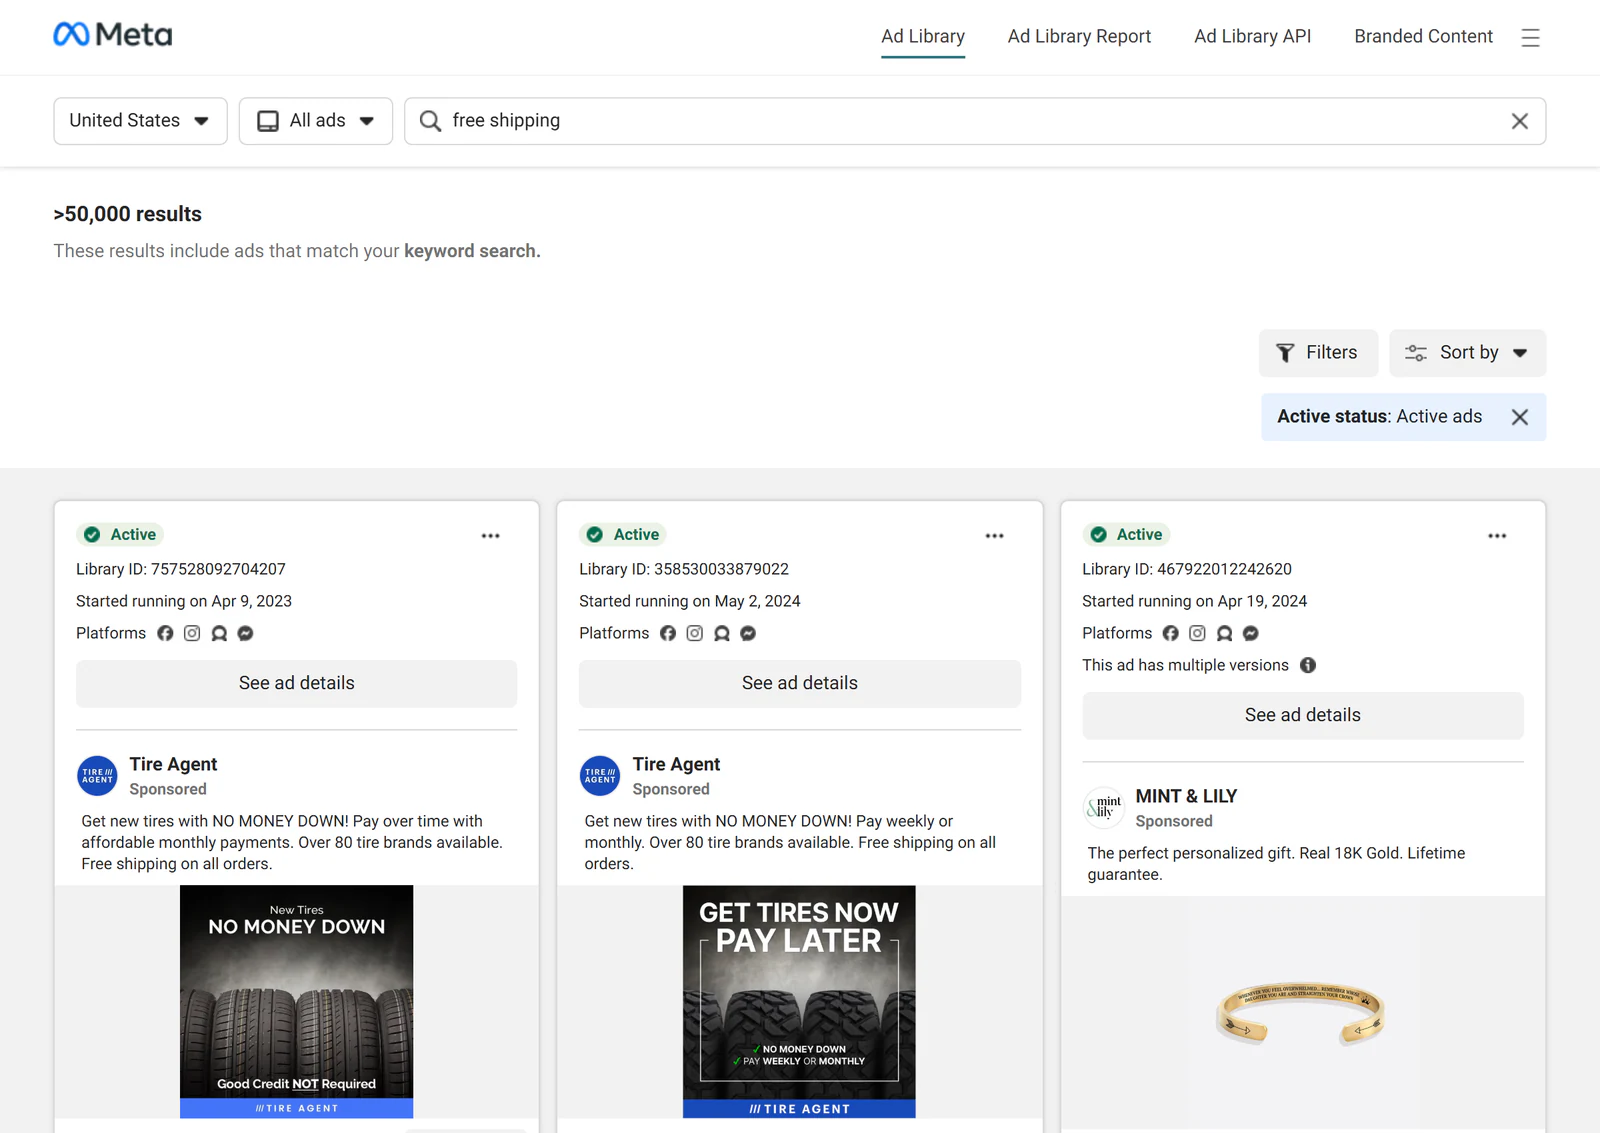Open the NO MONEY DOWN tire ad image
Viewport: 1600px width, 1133px height.
(297, 1002)
